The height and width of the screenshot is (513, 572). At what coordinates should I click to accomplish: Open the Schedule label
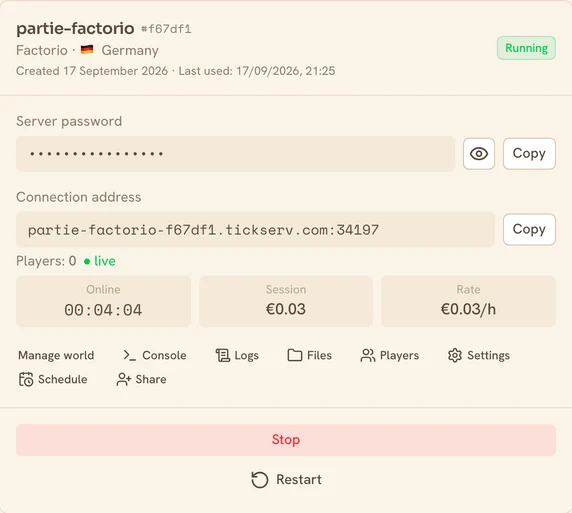(x=62, y=379)
